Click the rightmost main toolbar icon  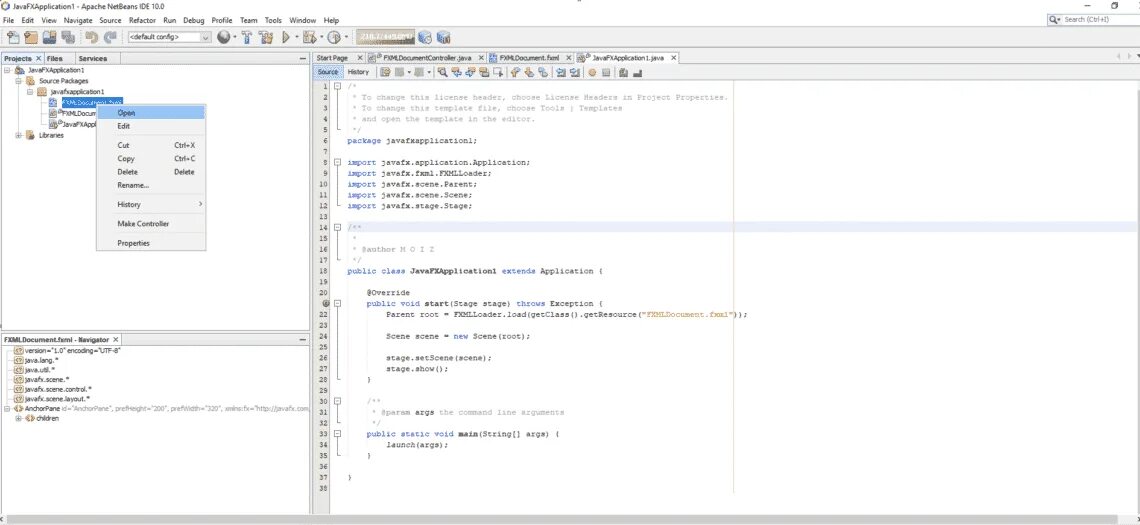443,37
